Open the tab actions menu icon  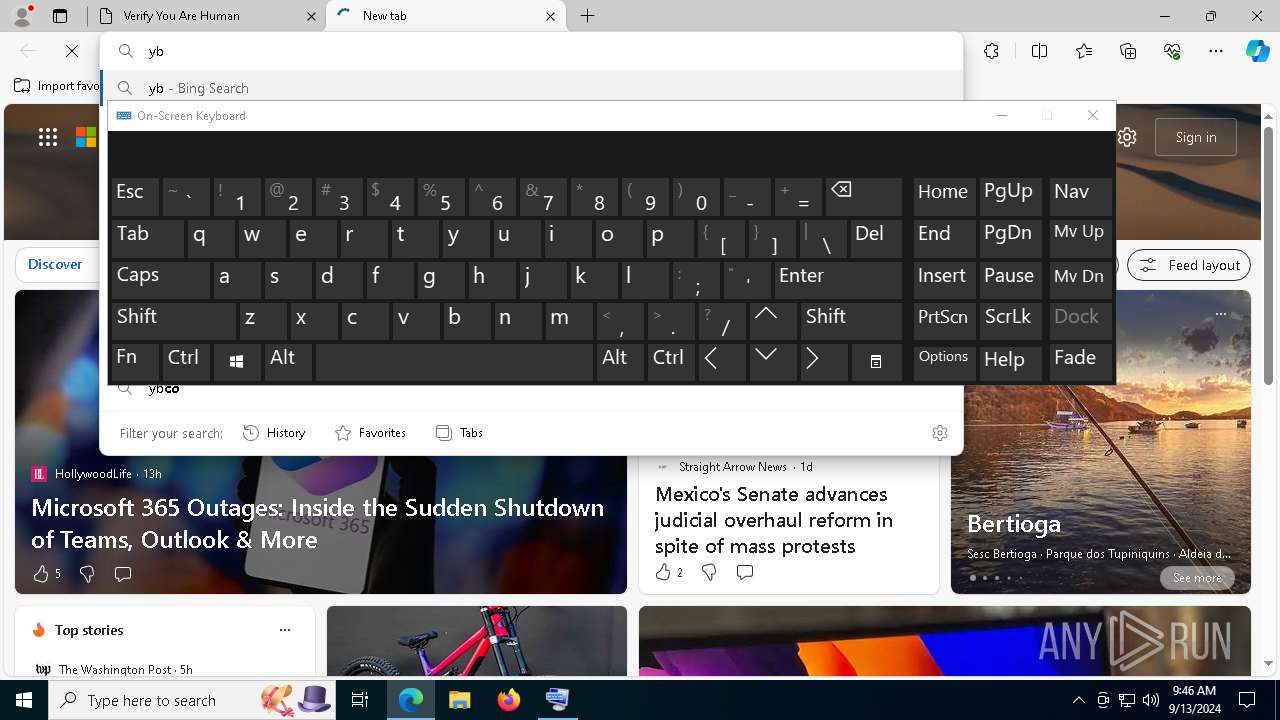[x=60, y=16]
